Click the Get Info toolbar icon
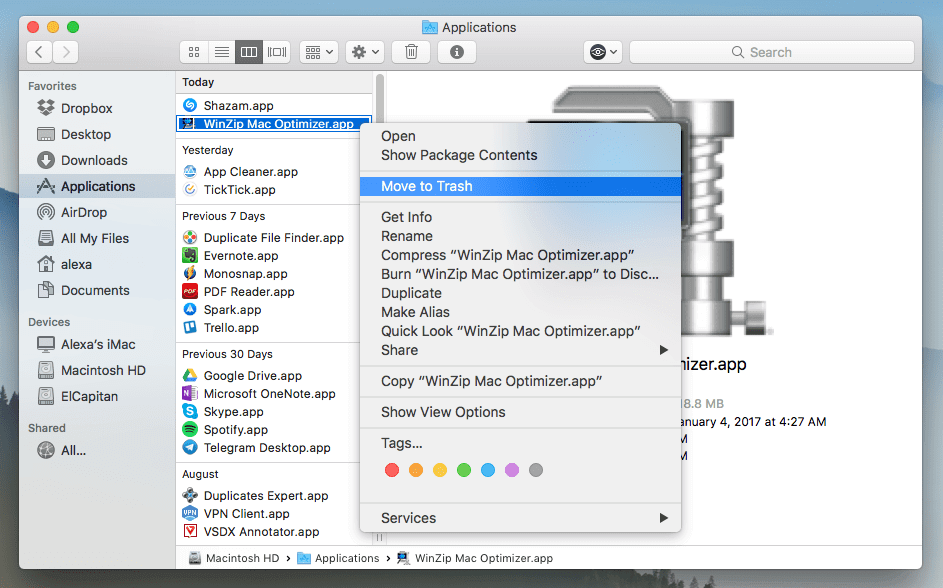Image resolution: width=943 pixels, height=588 pixels. coord(457,52)
